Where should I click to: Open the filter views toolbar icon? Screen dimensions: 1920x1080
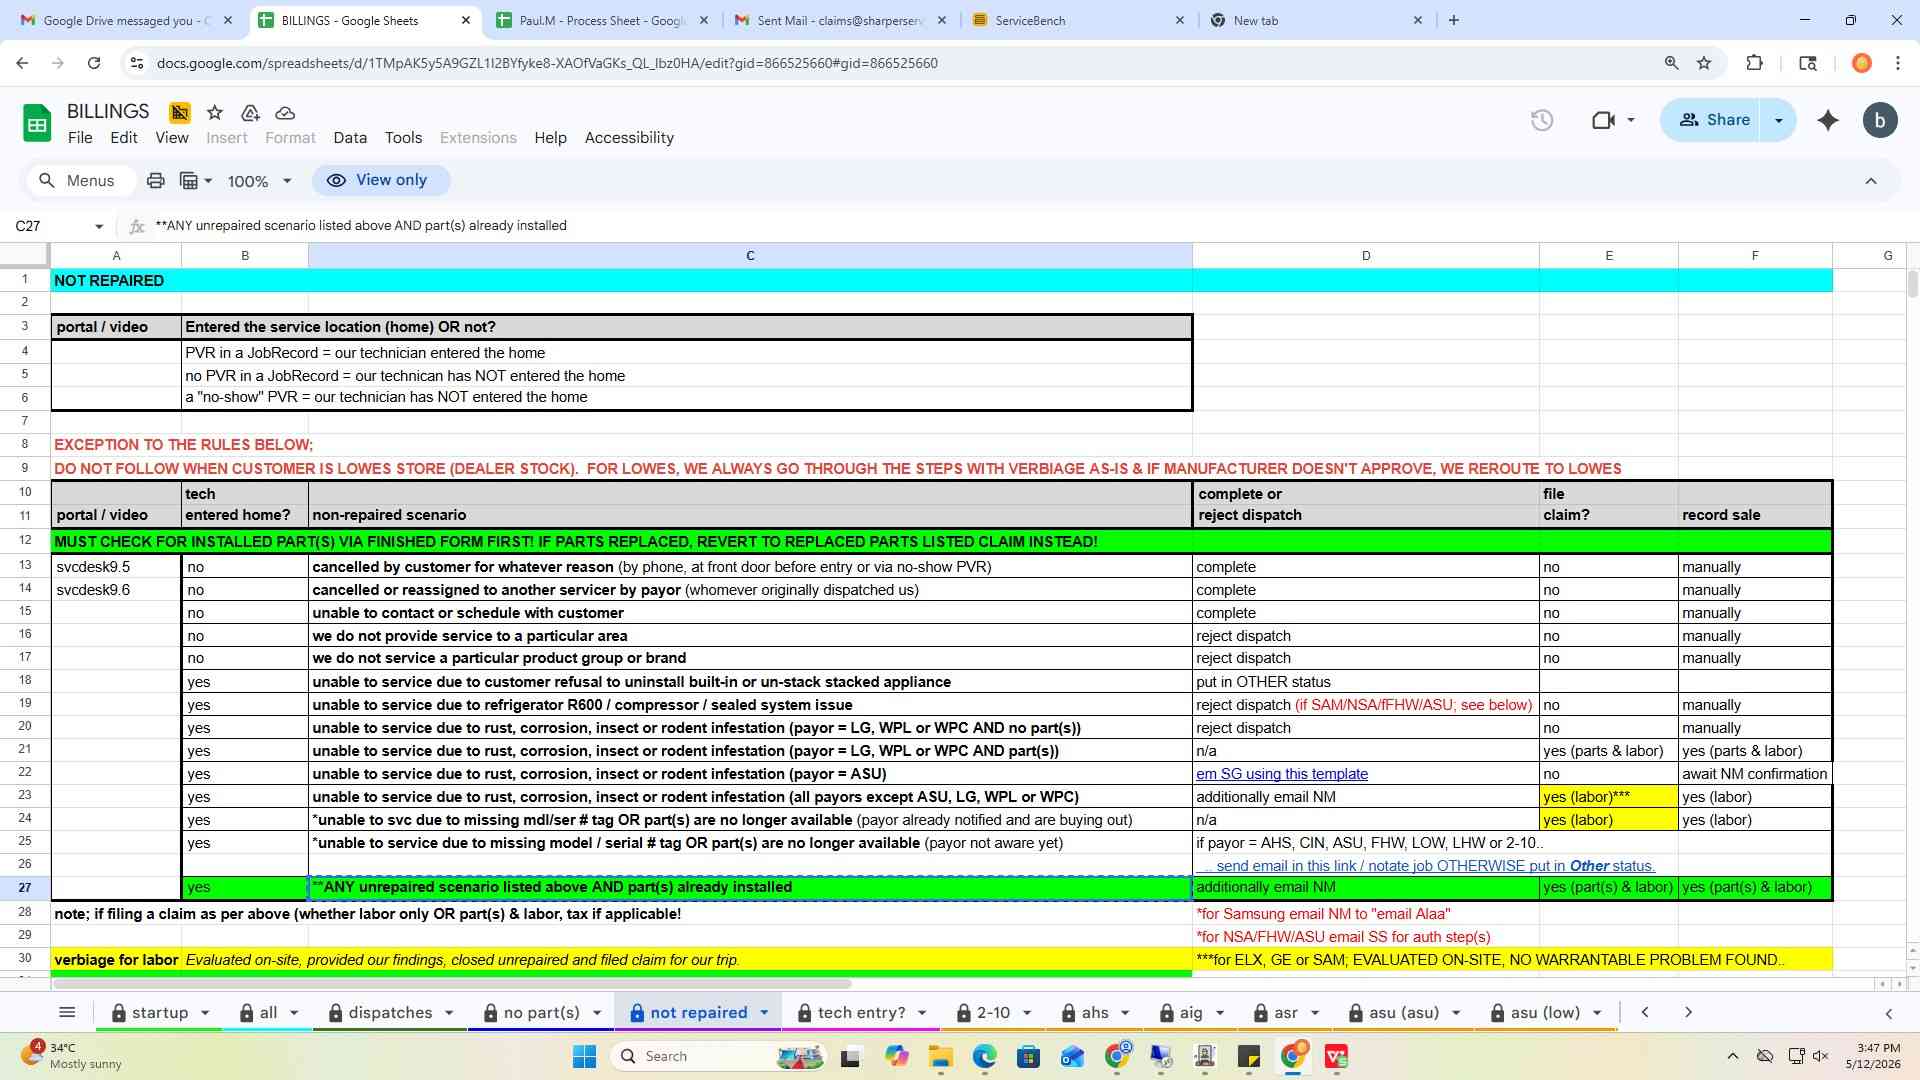(195, 181)
